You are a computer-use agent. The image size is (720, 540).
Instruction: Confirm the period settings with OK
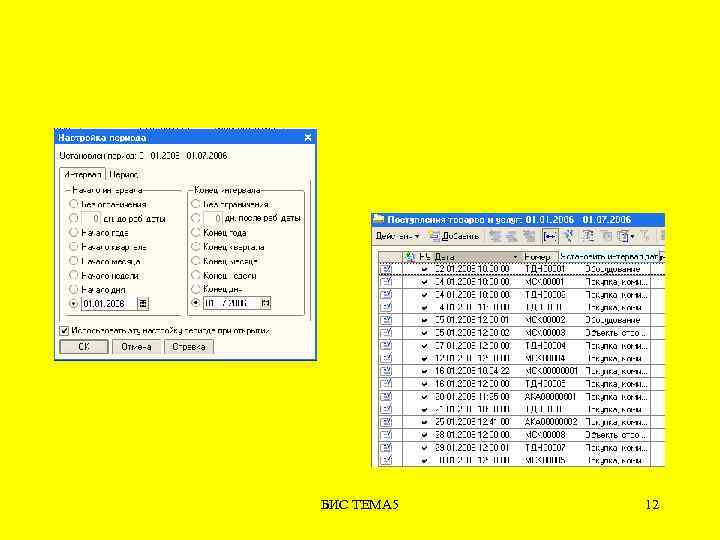click(84, 347)
